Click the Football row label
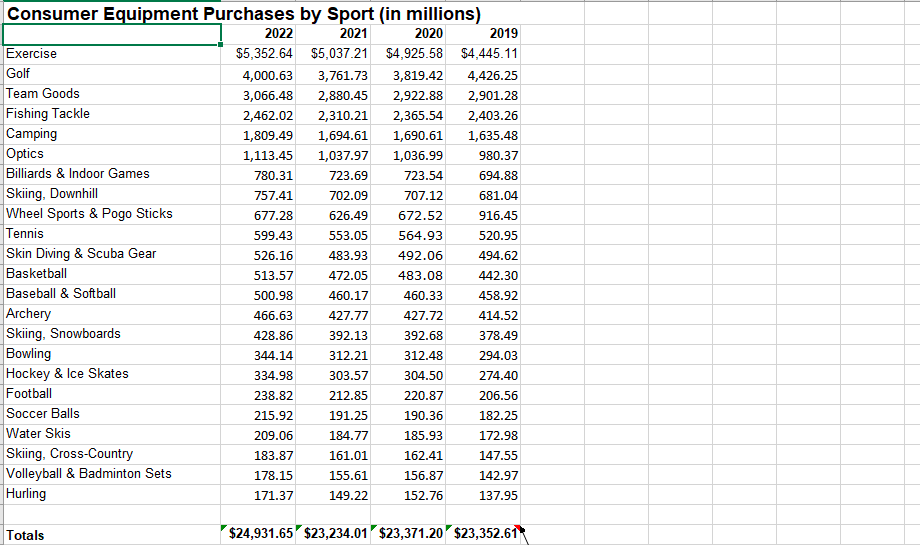The image size is (920, 545). pyautogui.click(x=29, y=394)
